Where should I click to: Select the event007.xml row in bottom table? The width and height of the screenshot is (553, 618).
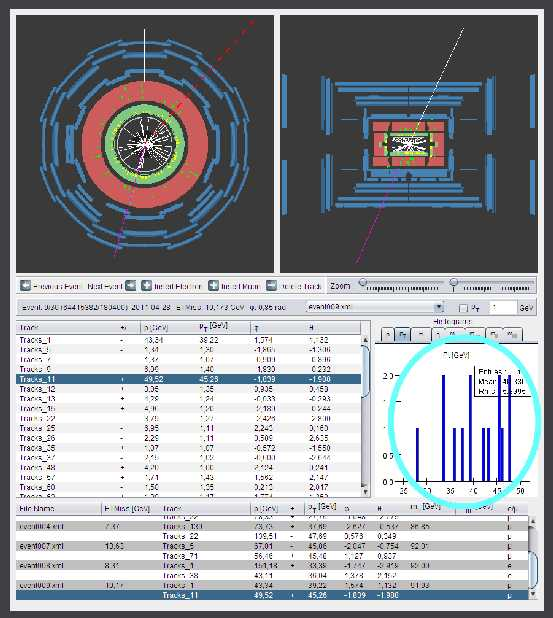coord(272,546)
